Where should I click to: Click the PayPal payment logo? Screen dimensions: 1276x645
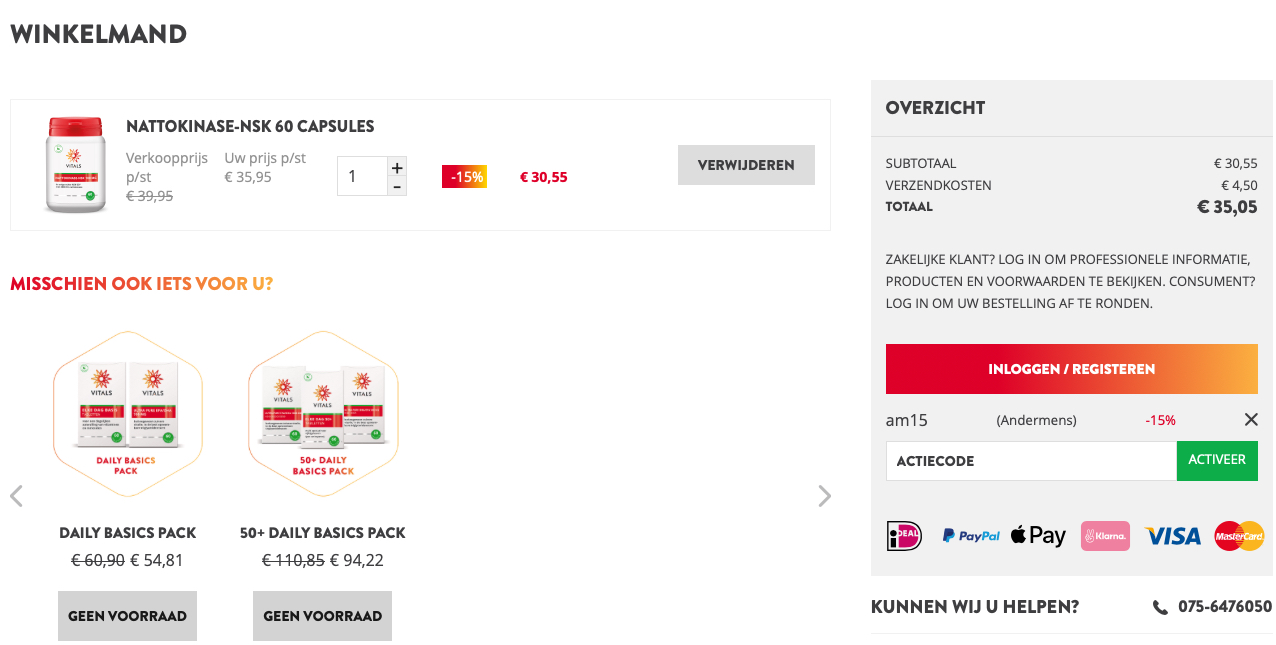pyautogui.click(x=970, y=536)
